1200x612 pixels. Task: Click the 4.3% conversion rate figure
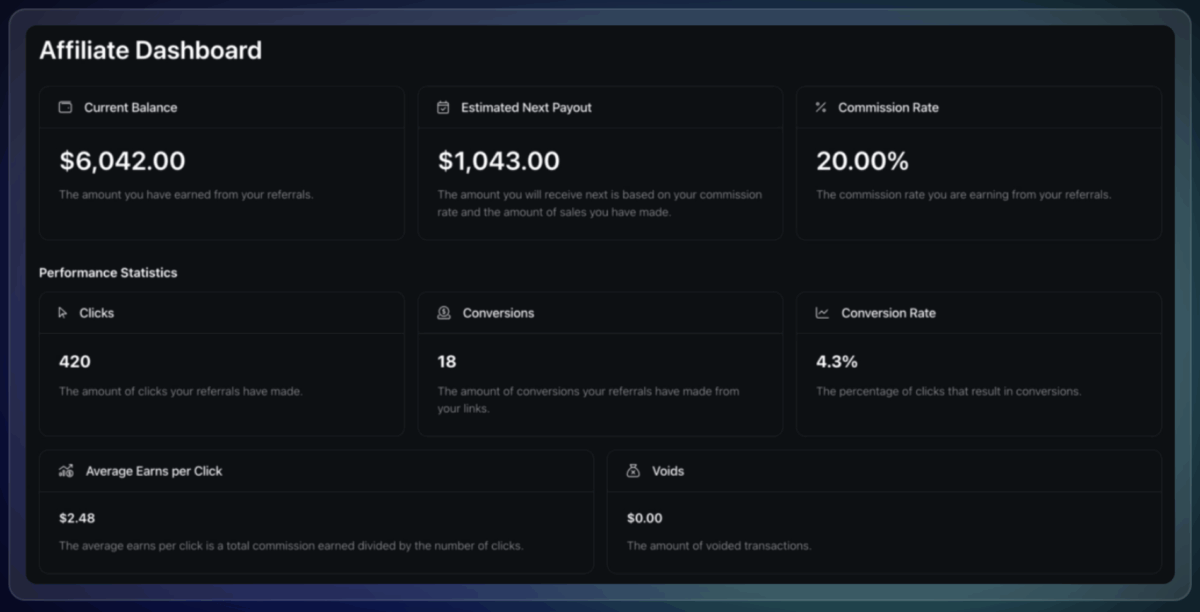pos(837,361)
